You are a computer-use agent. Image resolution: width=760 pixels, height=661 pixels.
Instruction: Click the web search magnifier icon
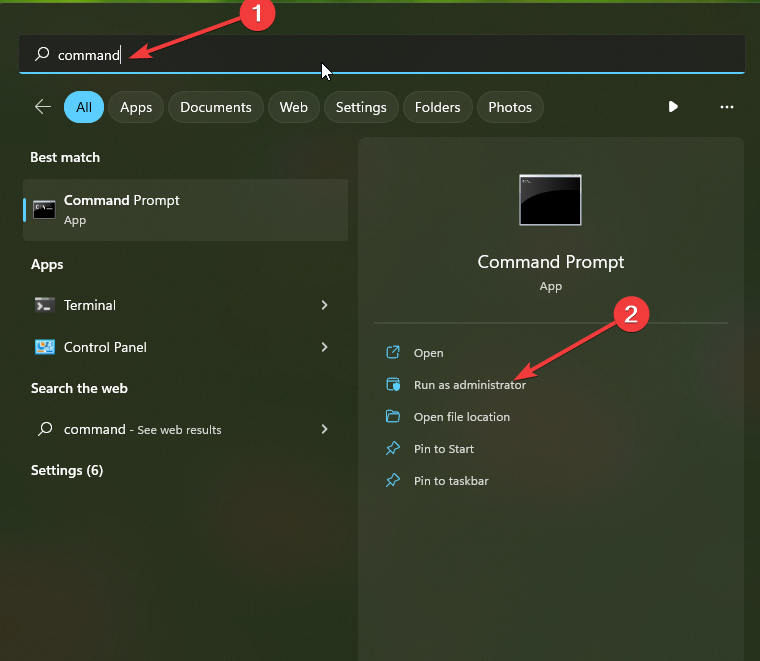click(45, 429)
